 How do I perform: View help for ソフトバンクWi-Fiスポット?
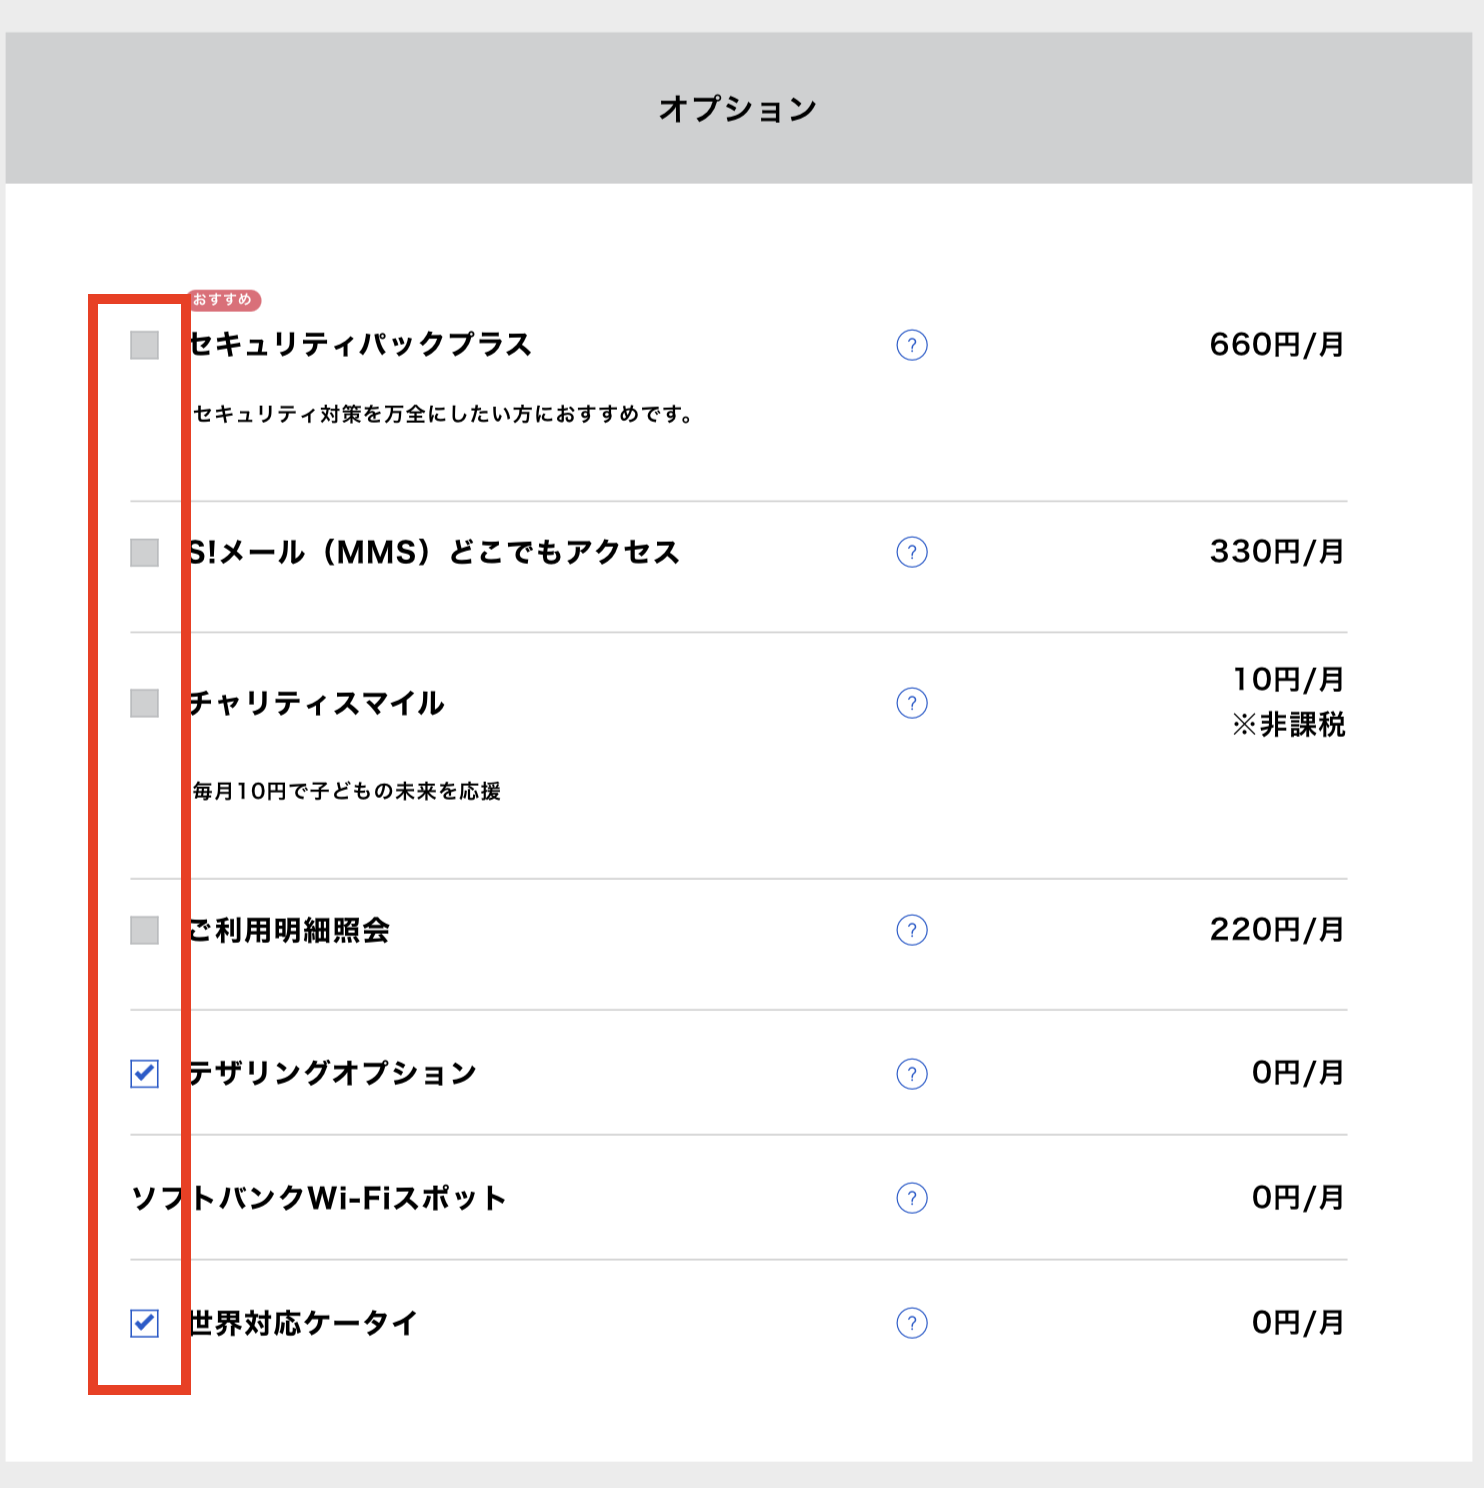pyautogui.click(x=912, y=1198)
